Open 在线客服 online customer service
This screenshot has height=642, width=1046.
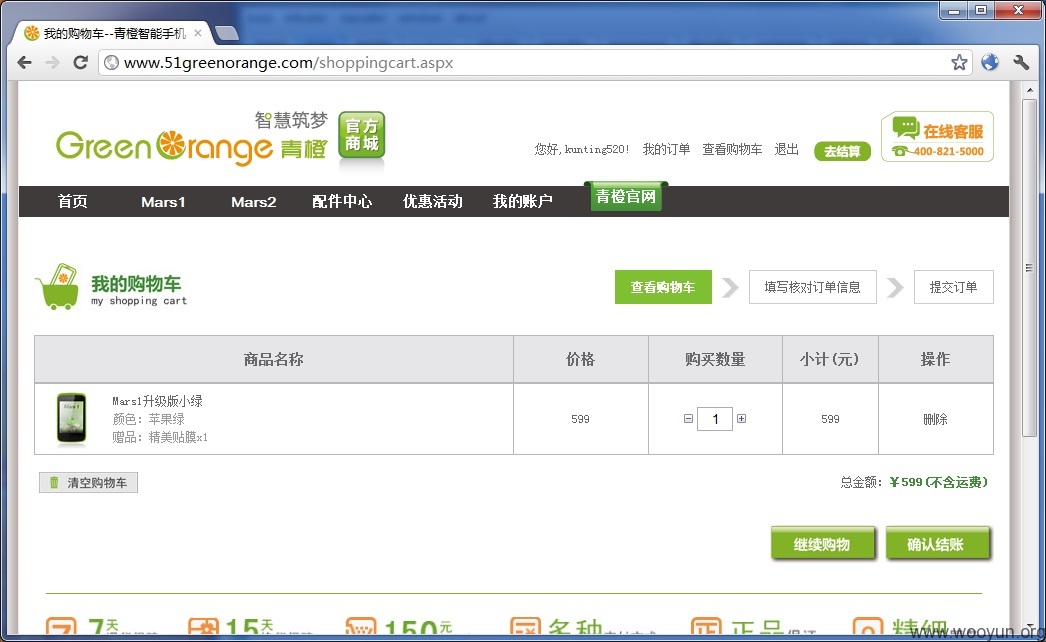tap(937, 136)
